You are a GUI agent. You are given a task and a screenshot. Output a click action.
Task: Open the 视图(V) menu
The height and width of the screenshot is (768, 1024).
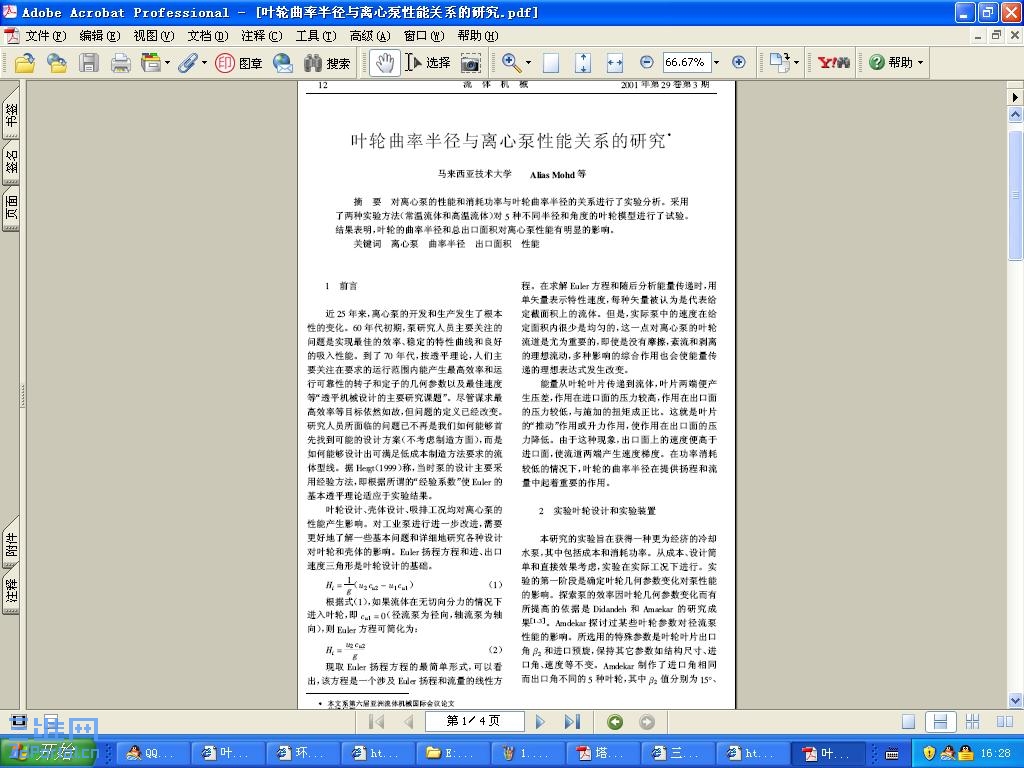[x=153, y=36]
